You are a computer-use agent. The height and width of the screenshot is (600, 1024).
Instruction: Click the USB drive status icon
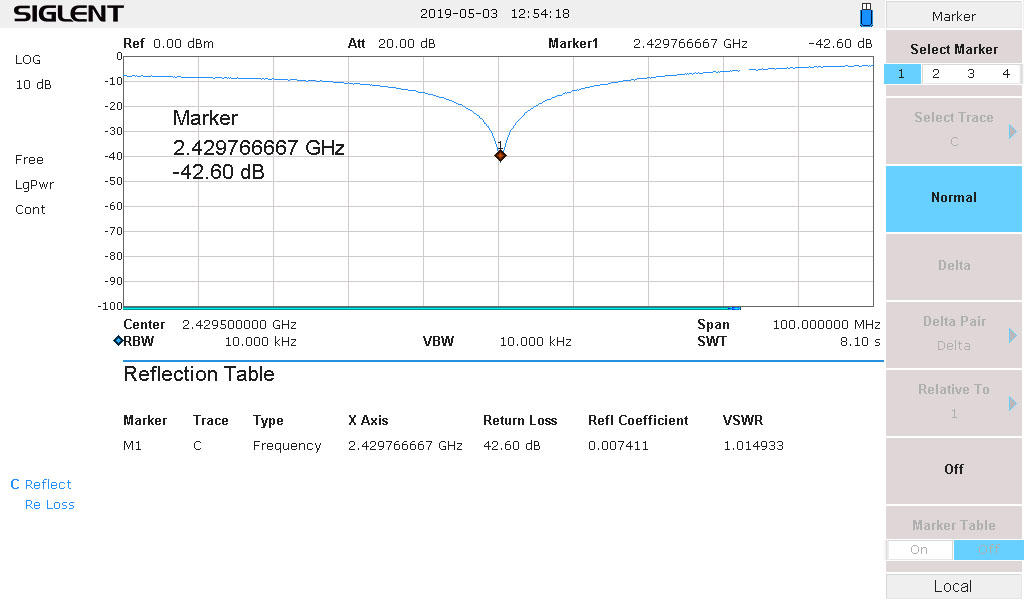[x=866, y=15]
